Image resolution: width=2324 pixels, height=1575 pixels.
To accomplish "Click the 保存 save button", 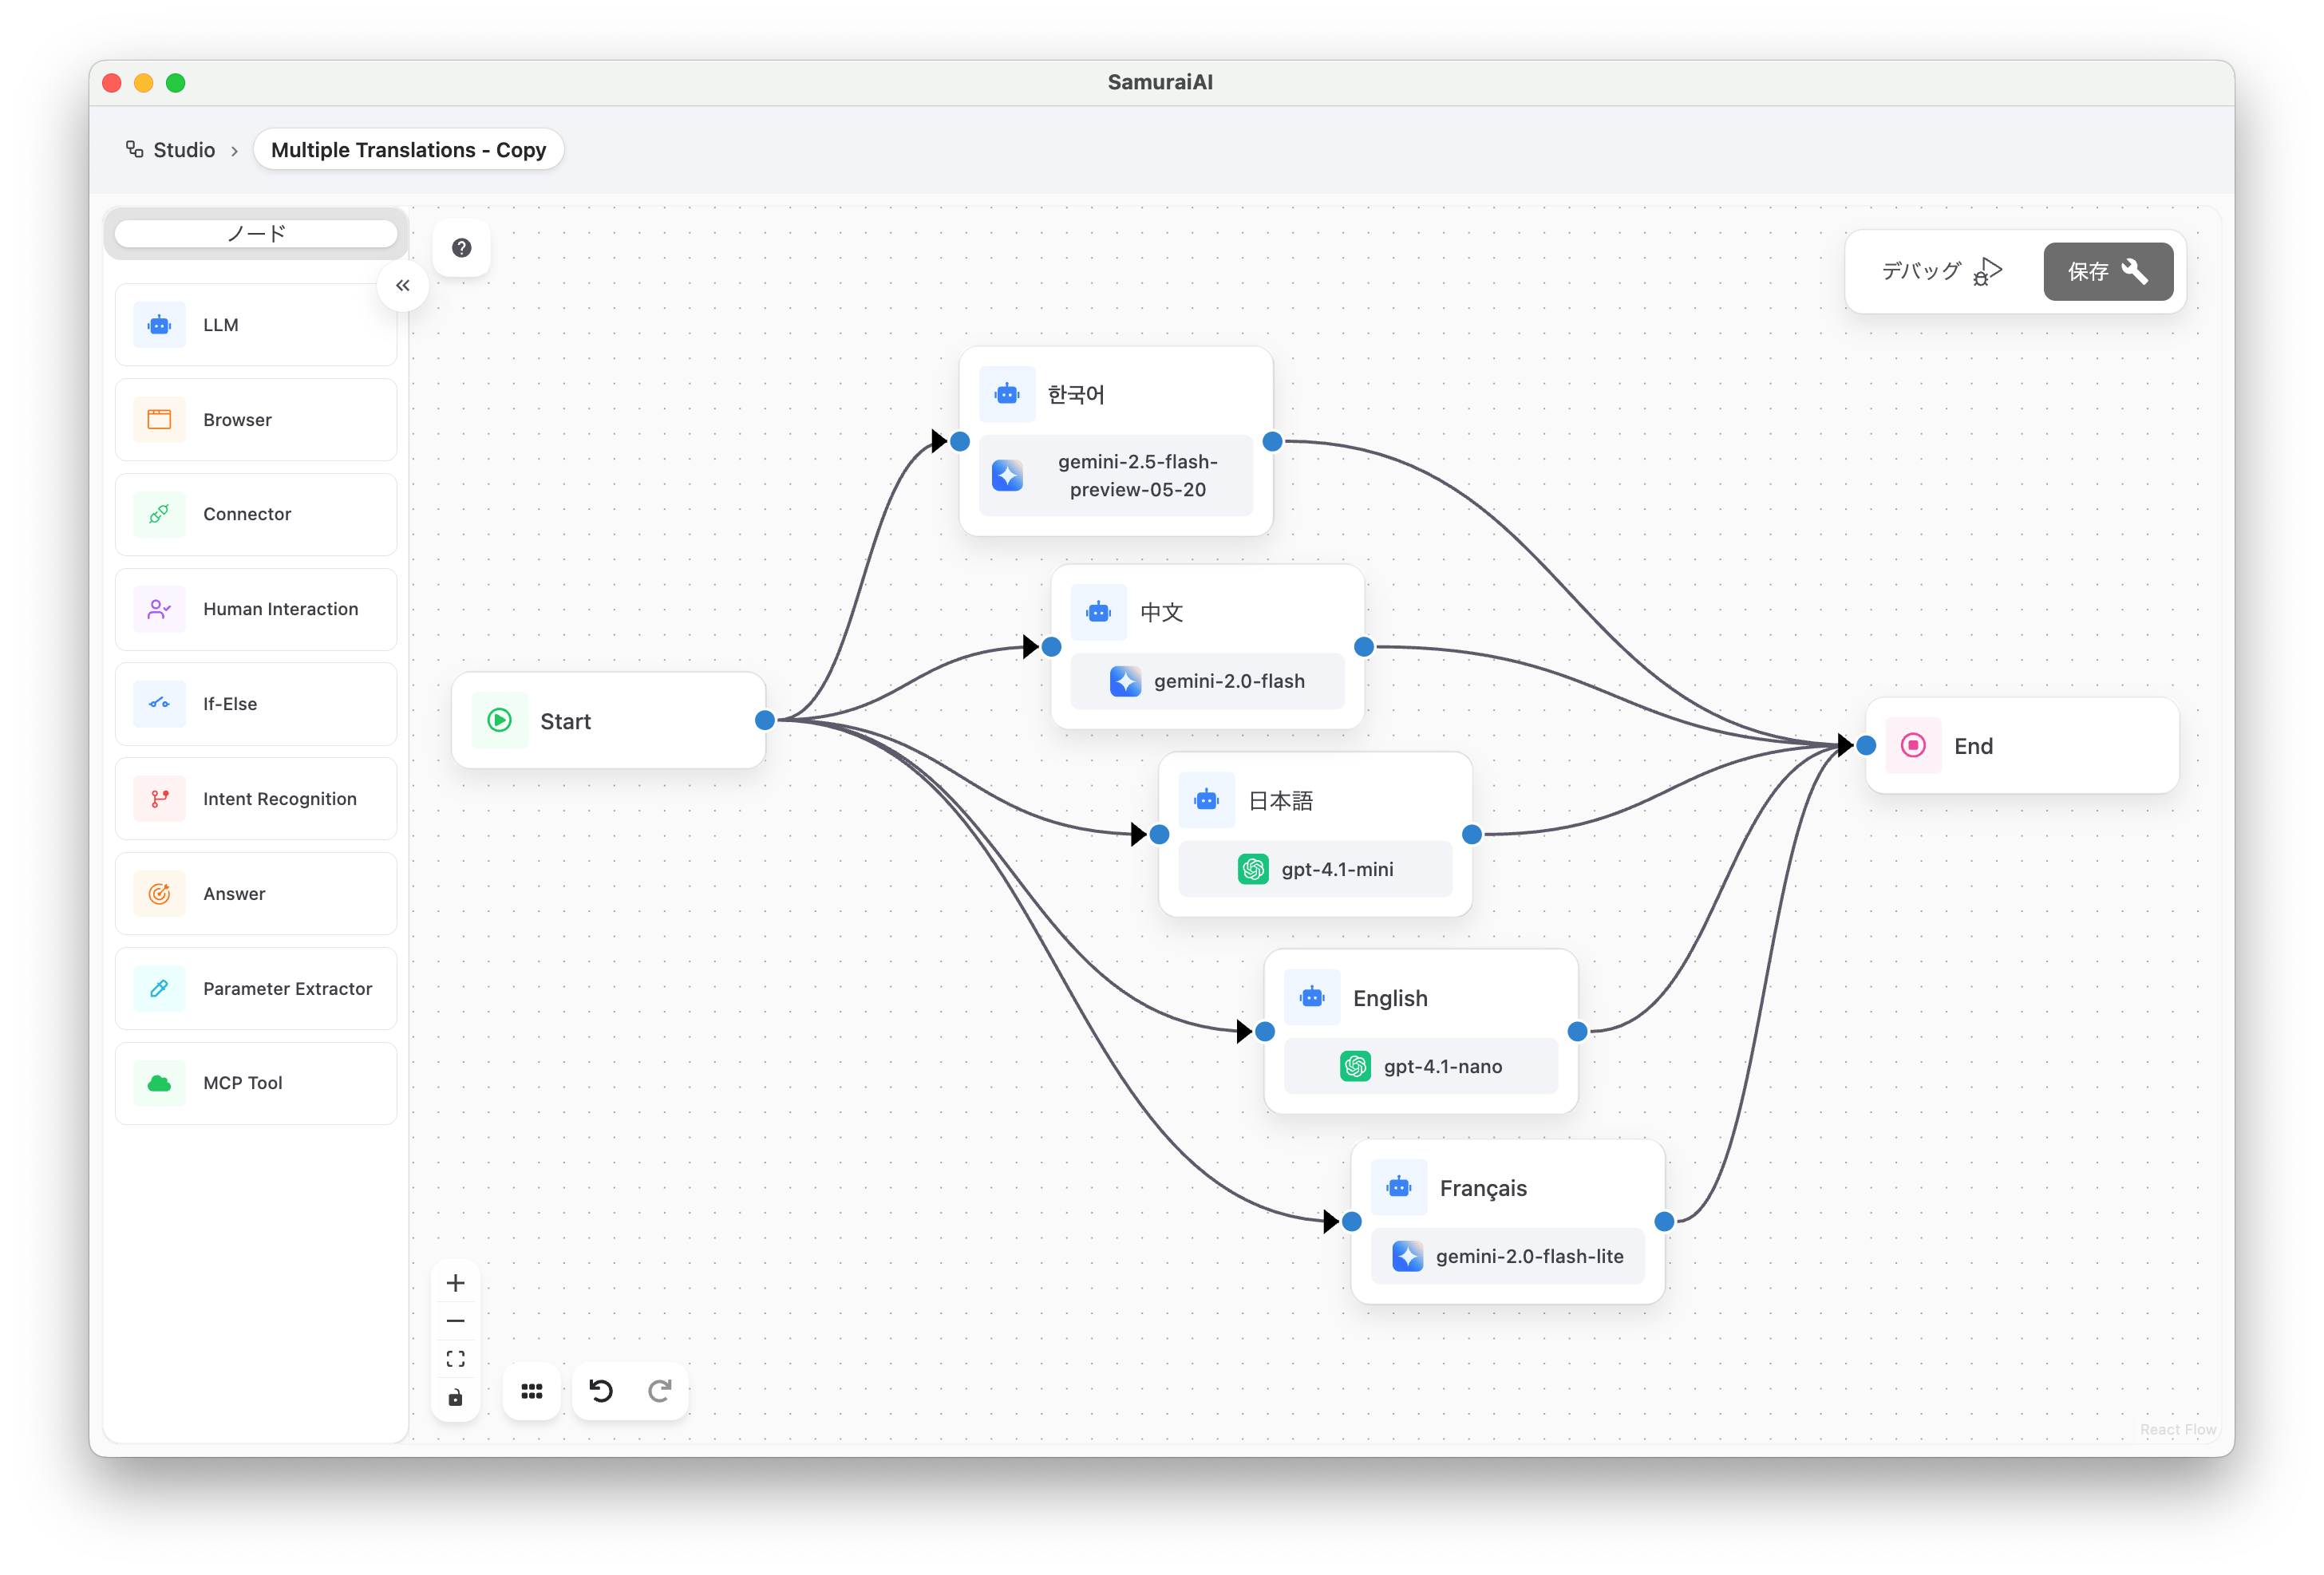I will 2107,271.
